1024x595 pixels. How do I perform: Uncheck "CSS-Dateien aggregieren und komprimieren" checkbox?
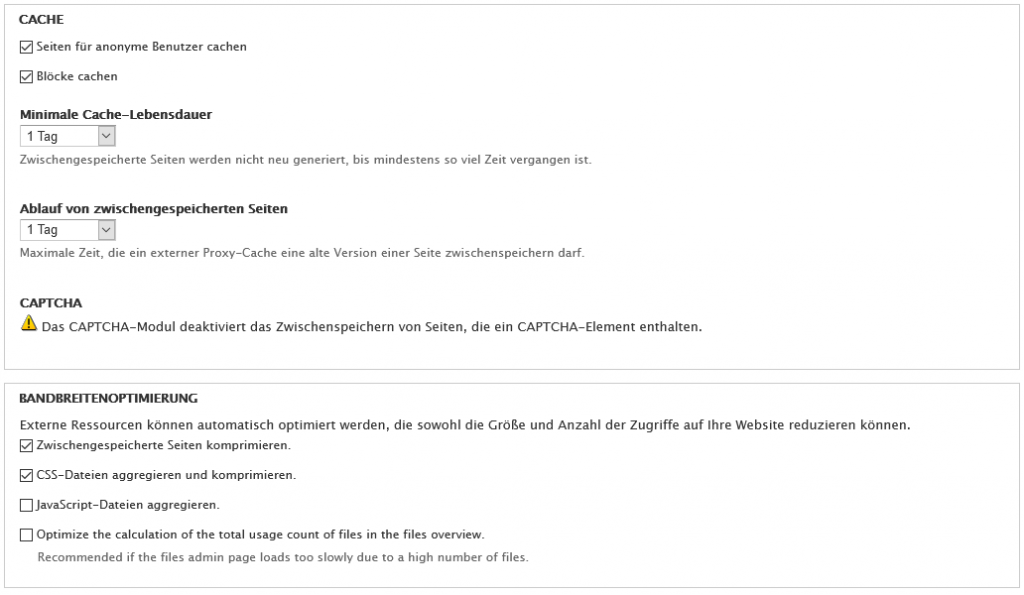click(26, 475)
